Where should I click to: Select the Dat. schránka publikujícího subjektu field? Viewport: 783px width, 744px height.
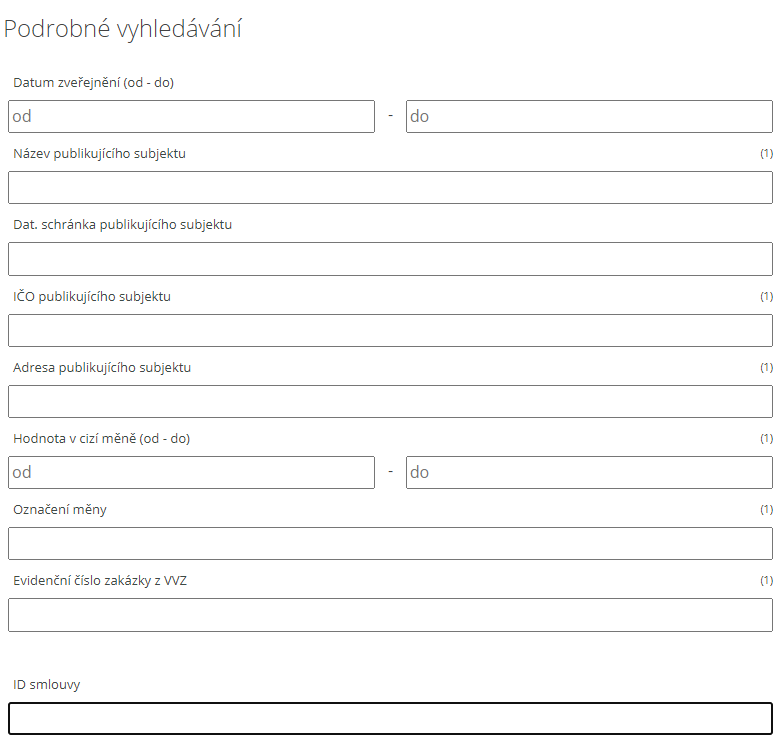[390, 259]
